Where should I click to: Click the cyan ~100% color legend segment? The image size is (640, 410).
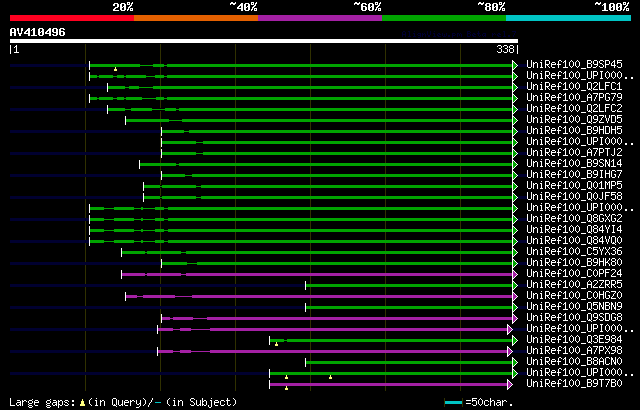(569, 18)
